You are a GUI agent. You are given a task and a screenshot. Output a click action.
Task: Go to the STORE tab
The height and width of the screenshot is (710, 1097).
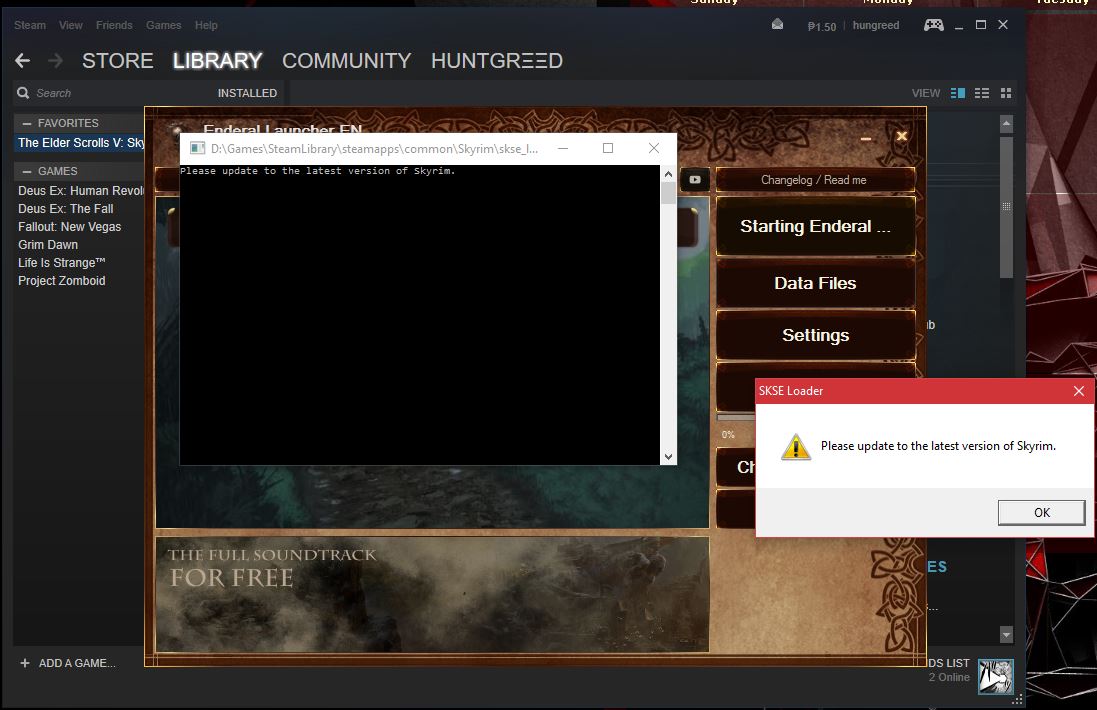pos(117,61)
